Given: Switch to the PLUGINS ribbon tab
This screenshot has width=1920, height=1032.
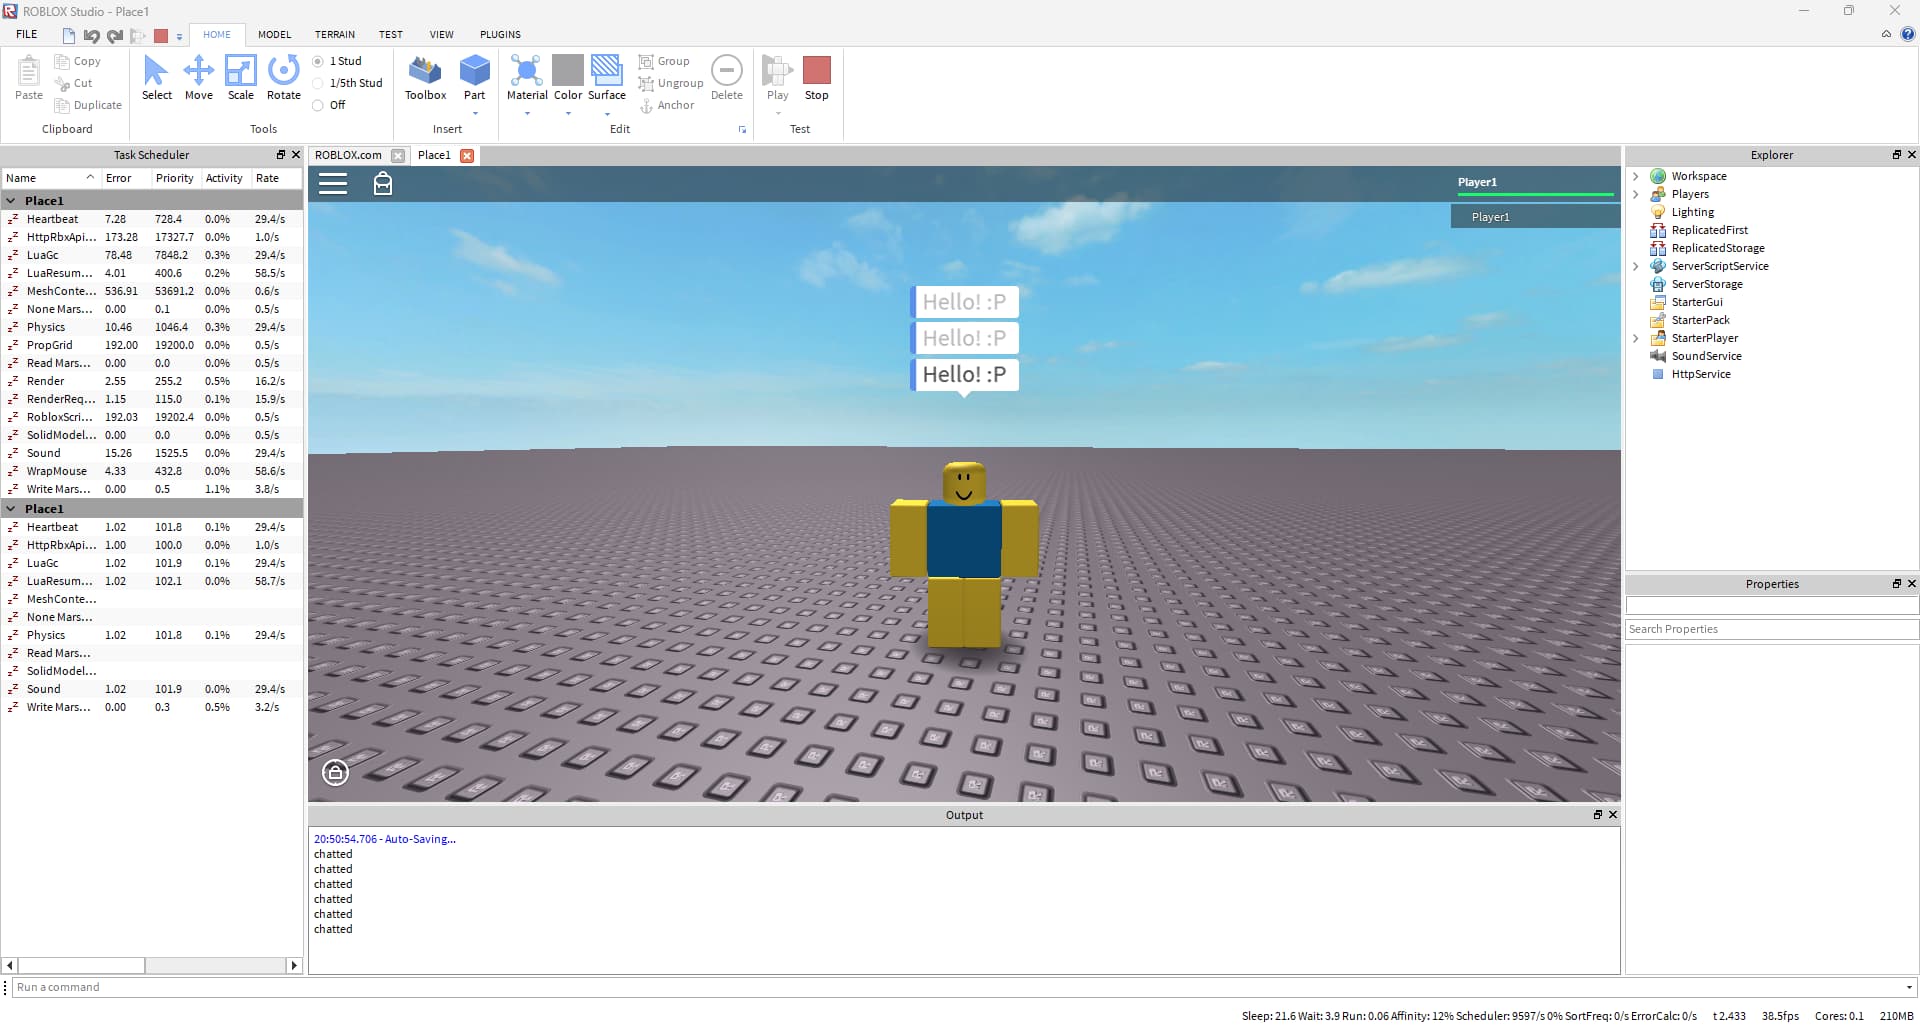Looking at the screenshot, I should [x=500, y=34].
